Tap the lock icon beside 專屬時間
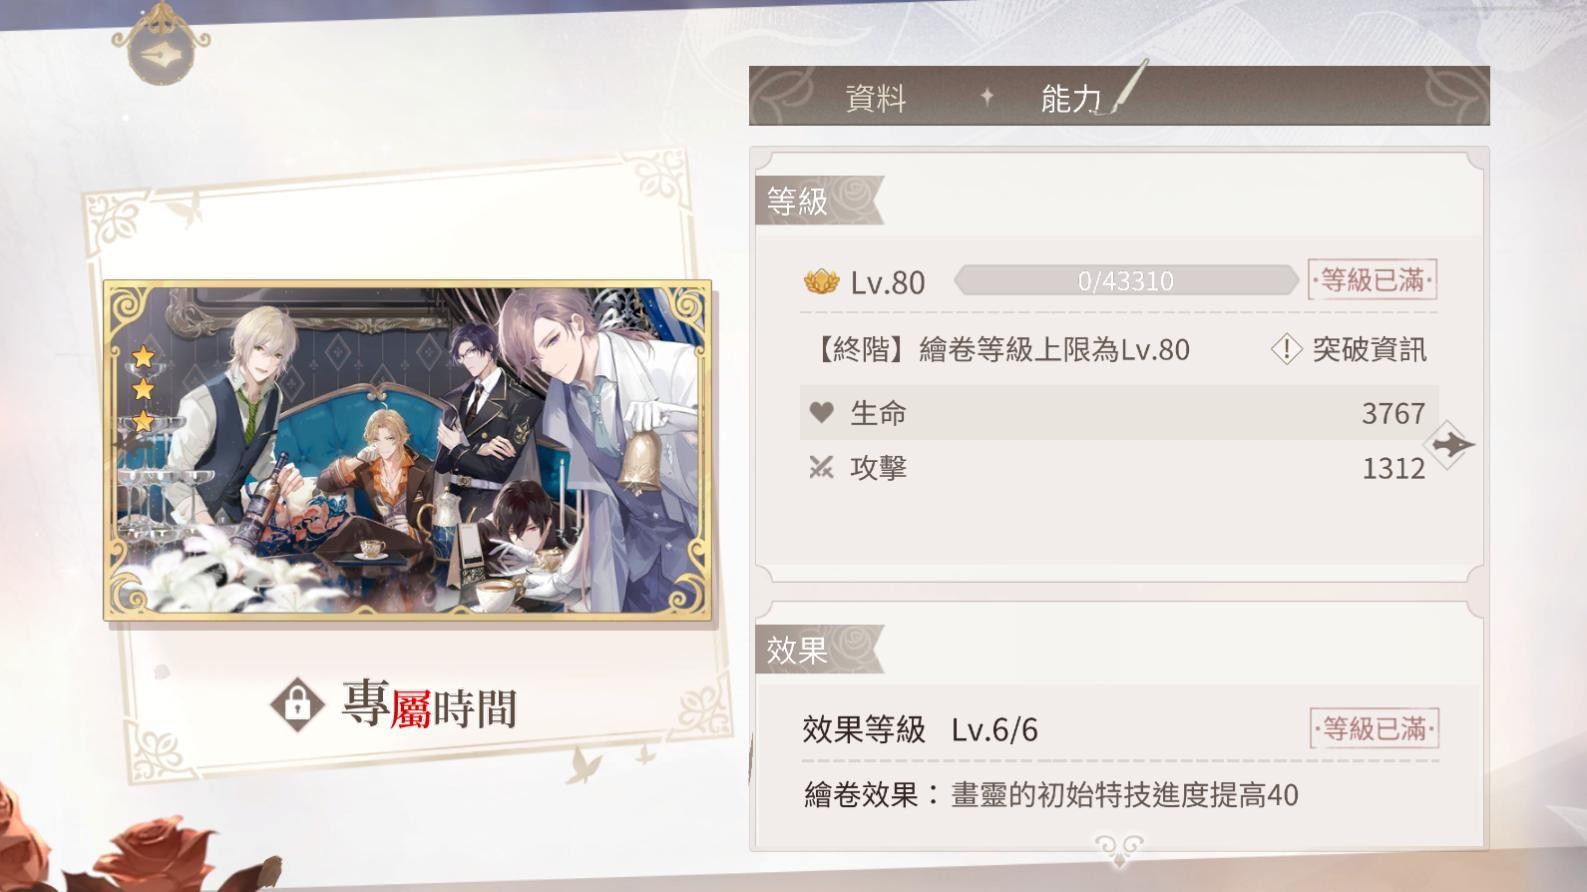This screenshot has height=892, width=1587. 297,705
